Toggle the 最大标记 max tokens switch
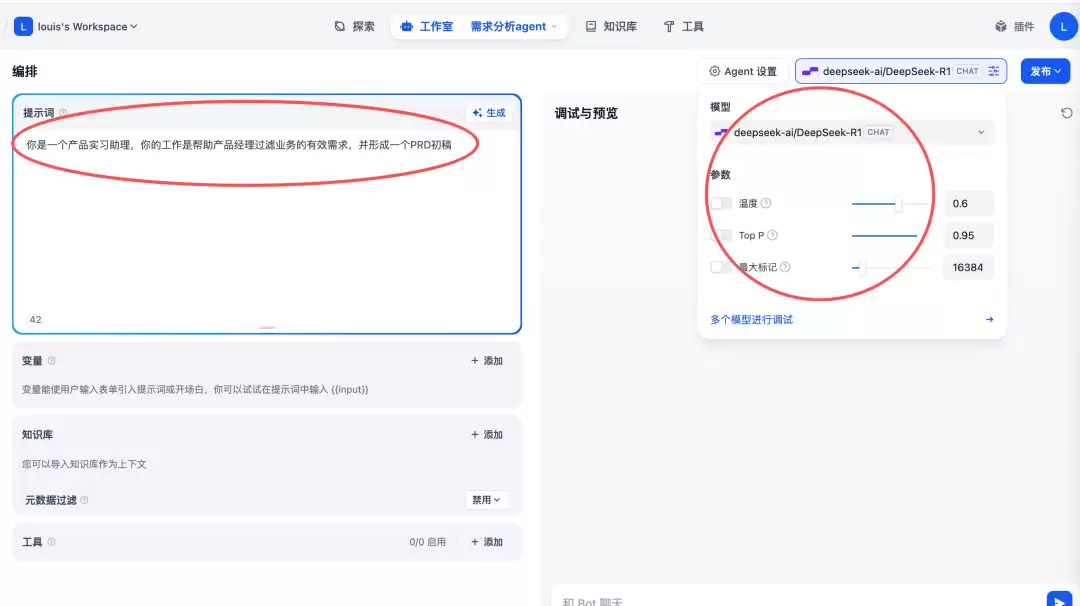Viewport: 1080px width, 606px height. point(720,267)
